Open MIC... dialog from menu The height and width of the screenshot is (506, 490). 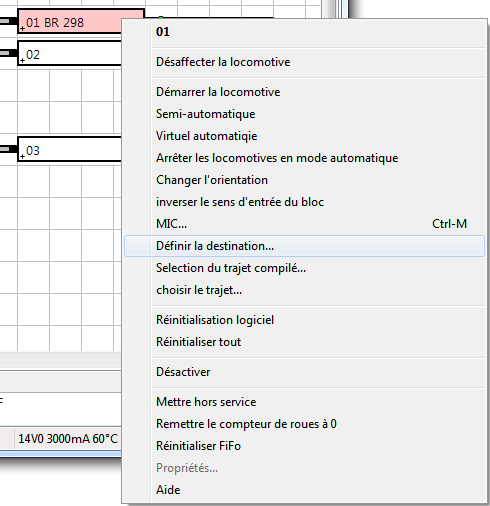[x=304, y=224]
